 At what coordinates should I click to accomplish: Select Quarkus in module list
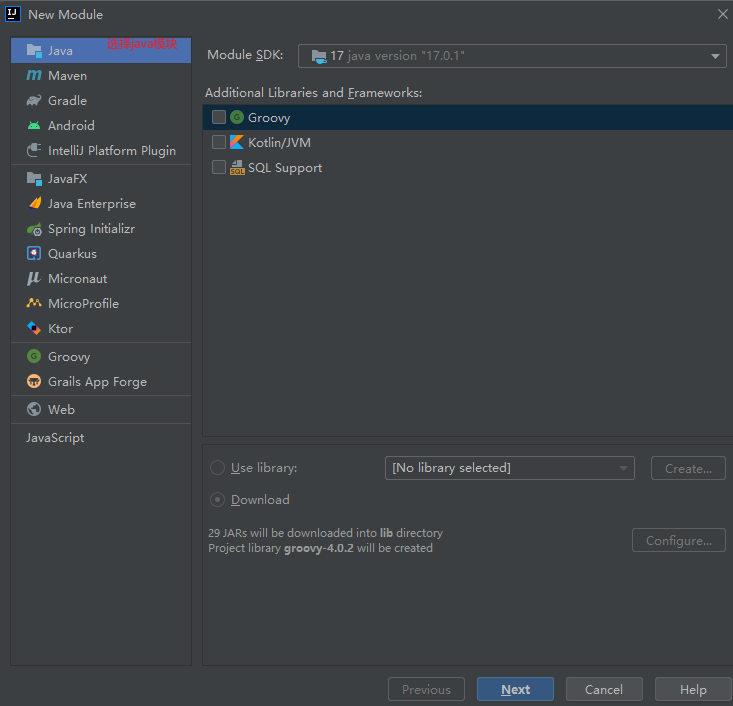coord(101,253)
